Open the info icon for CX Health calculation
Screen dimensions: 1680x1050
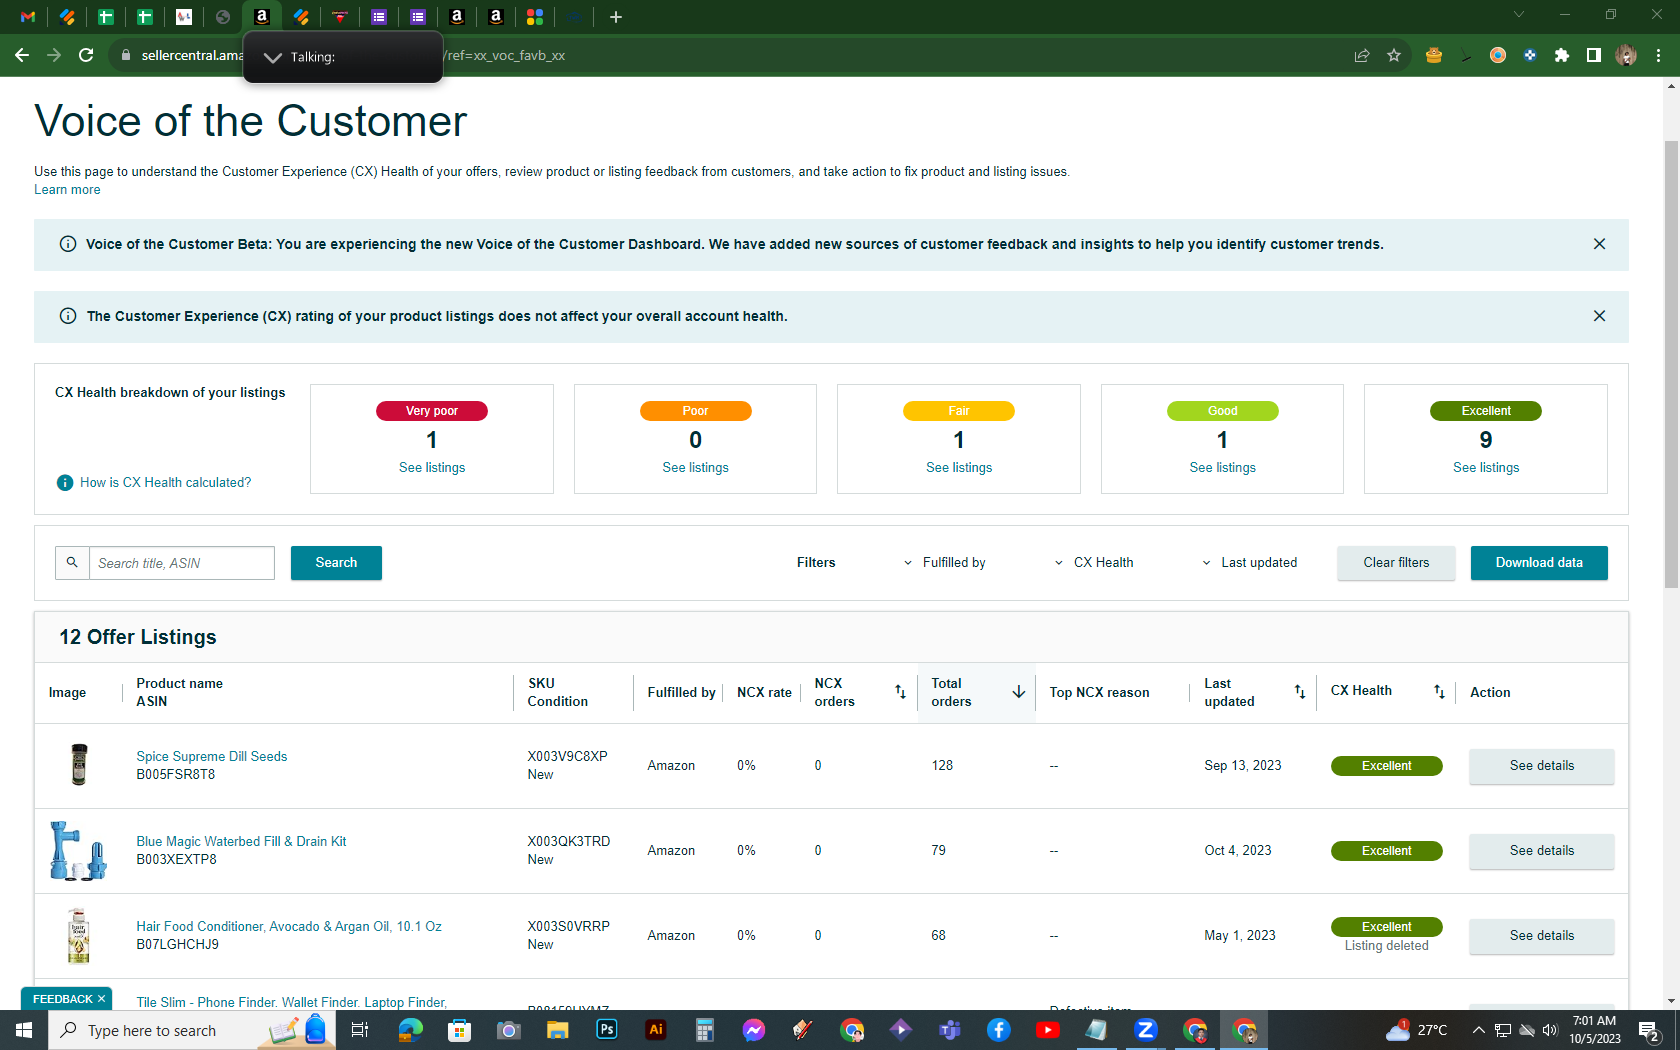[x=65, y=483]
